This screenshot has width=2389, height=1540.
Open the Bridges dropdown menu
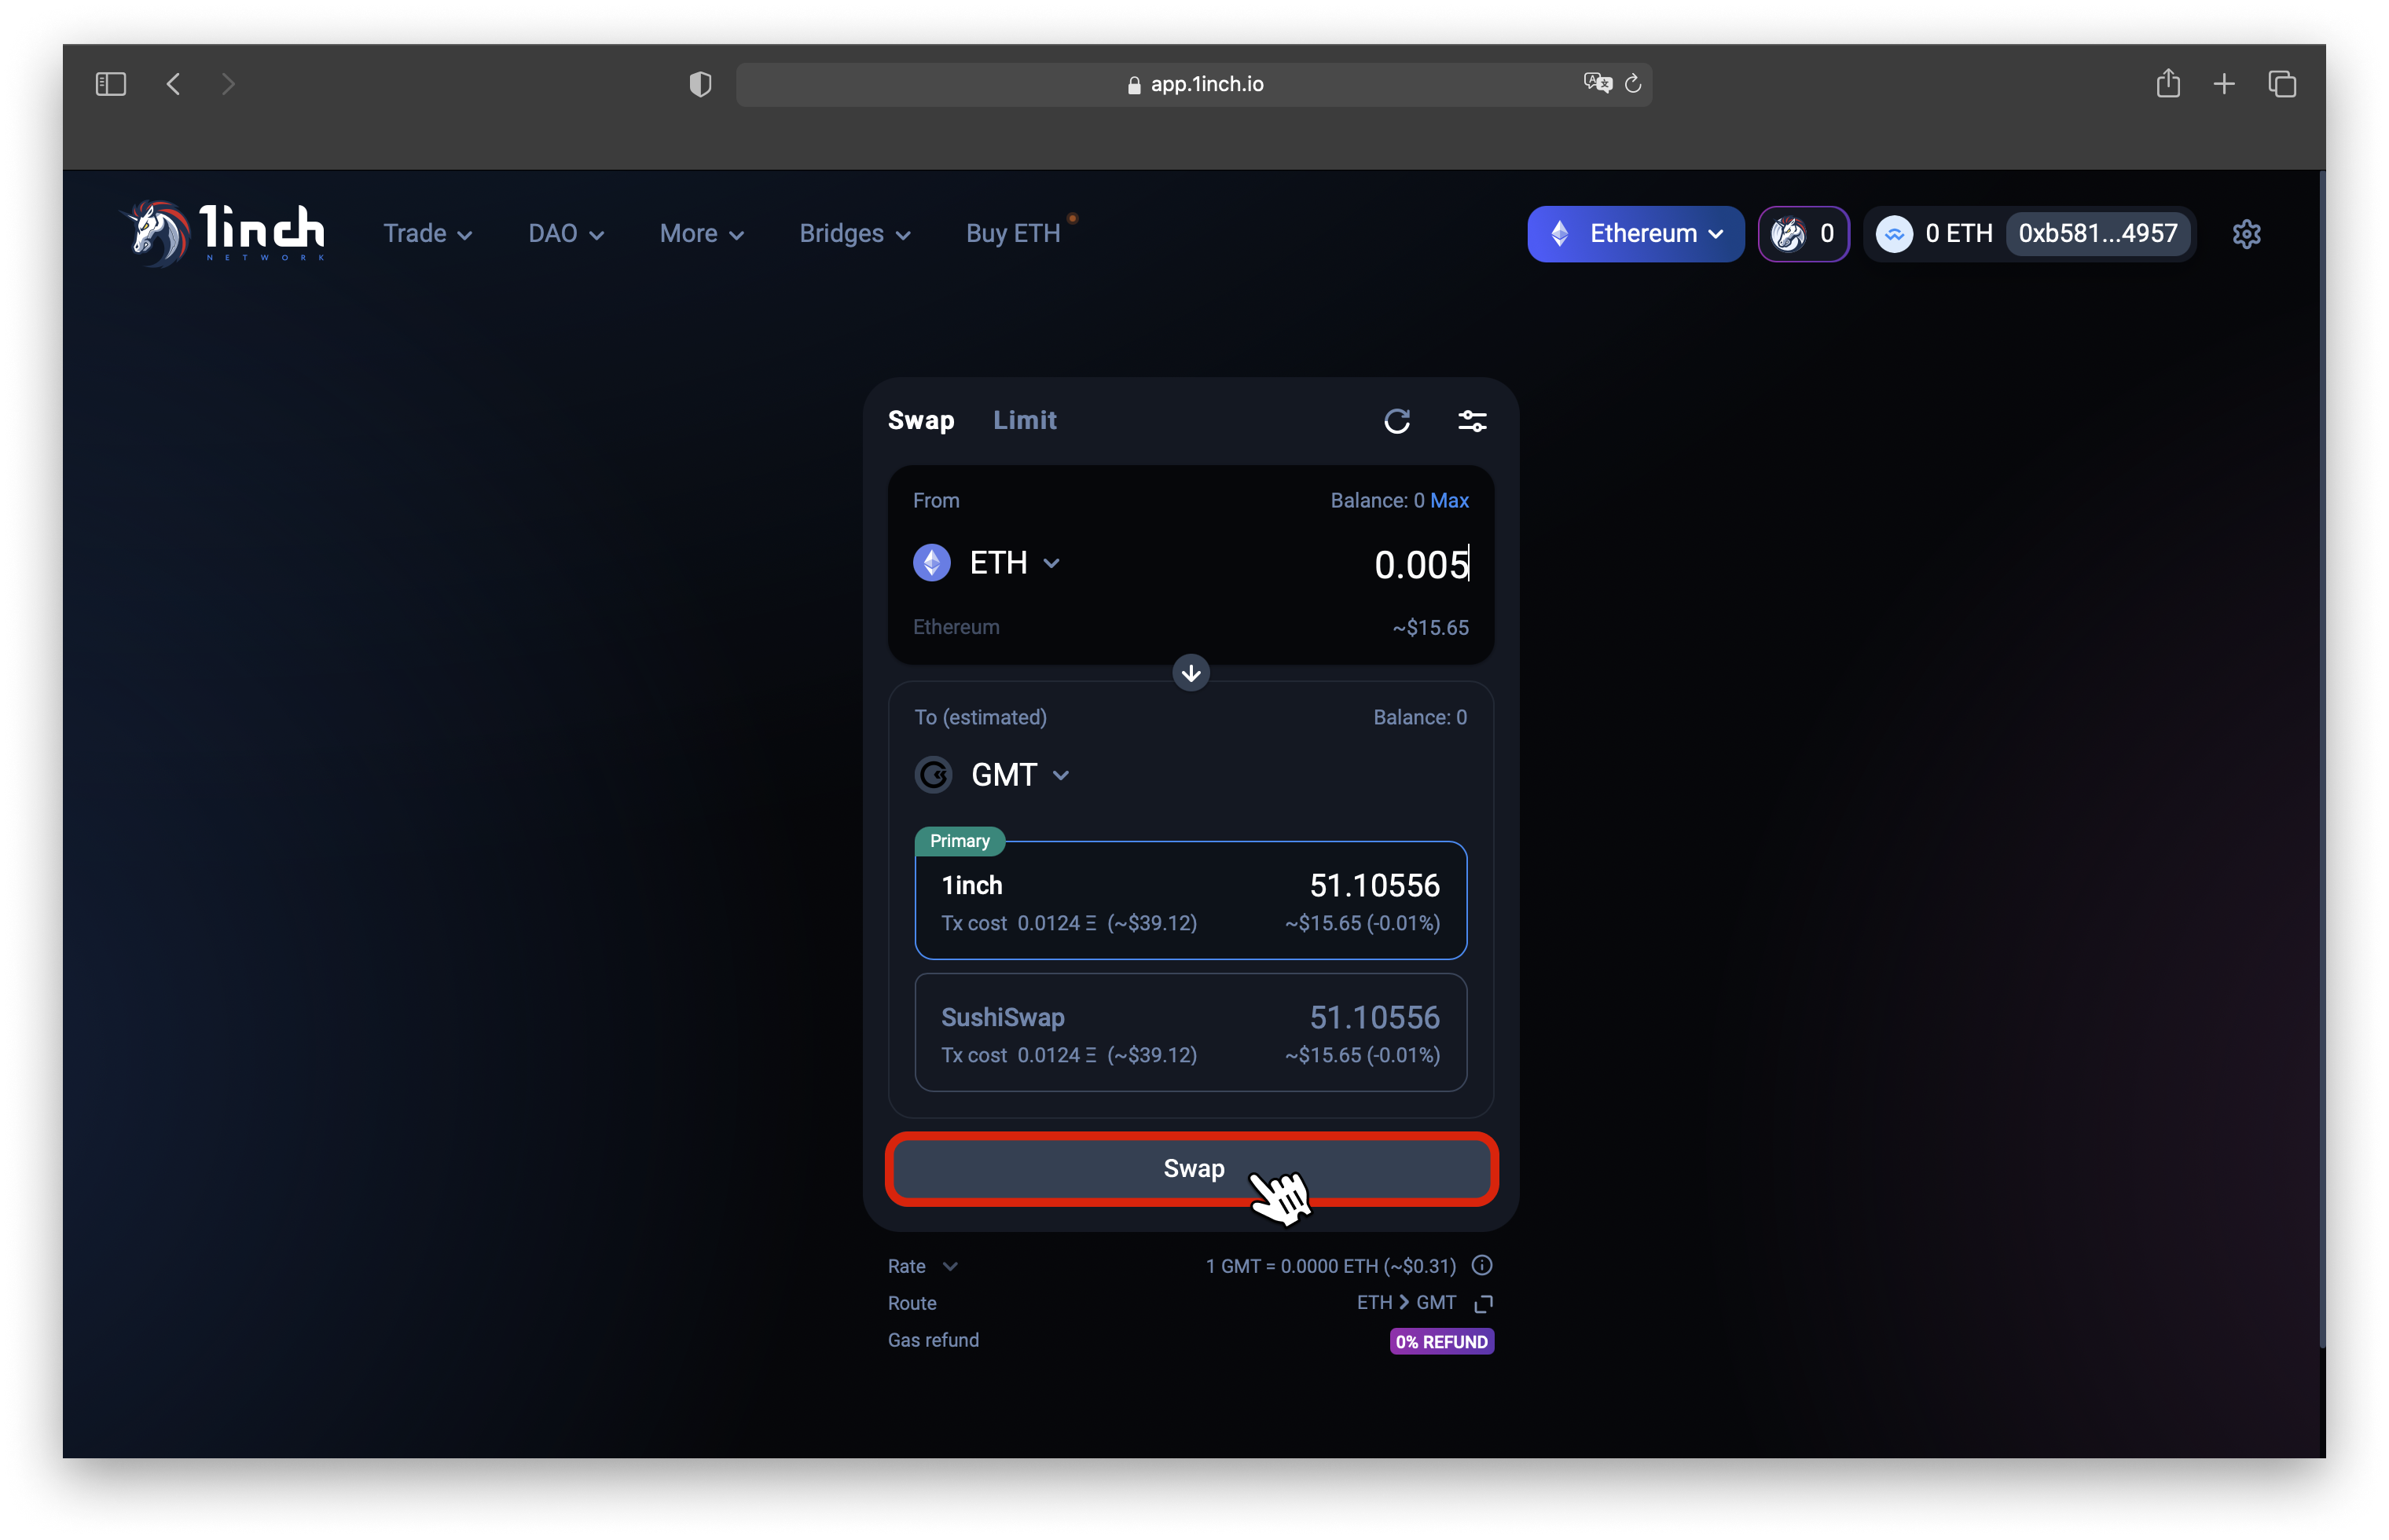pos(855,233)
